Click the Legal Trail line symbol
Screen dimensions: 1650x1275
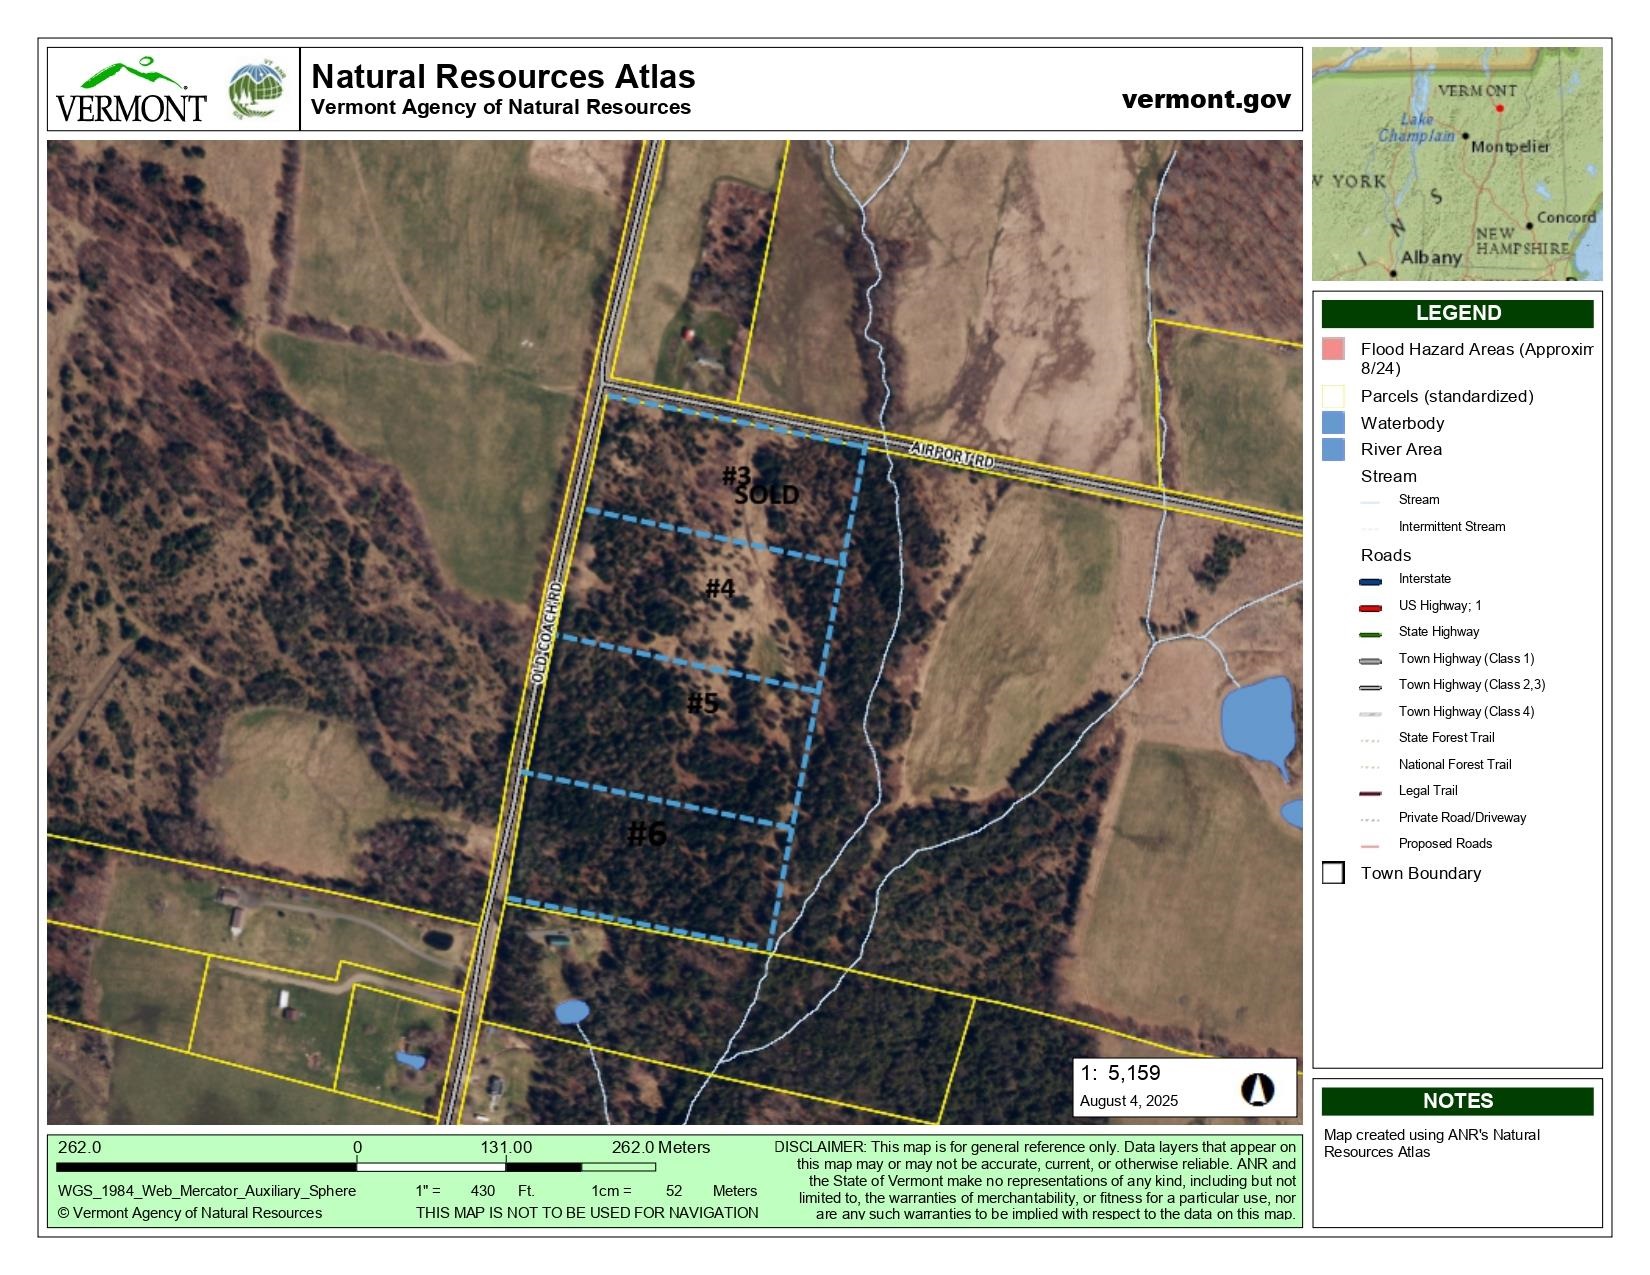[1370, 792]
